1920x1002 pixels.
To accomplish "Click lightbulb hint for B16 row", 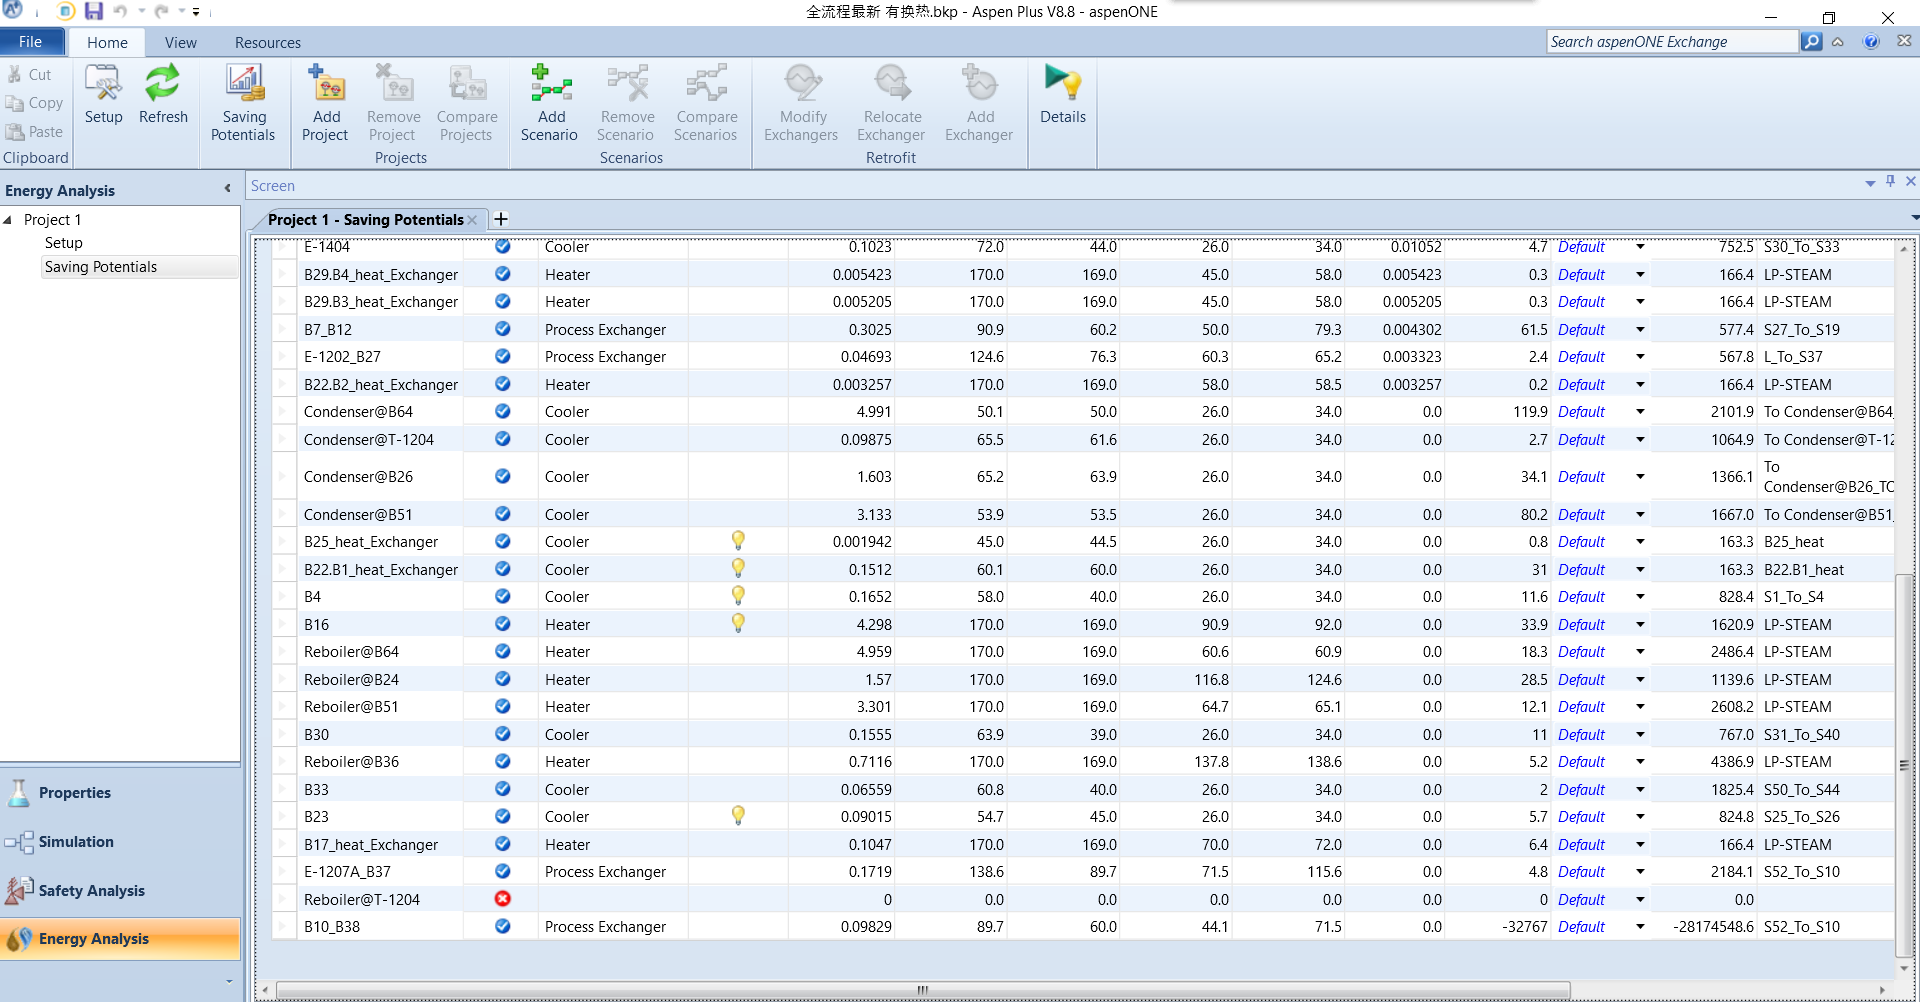I will point(738,623).
